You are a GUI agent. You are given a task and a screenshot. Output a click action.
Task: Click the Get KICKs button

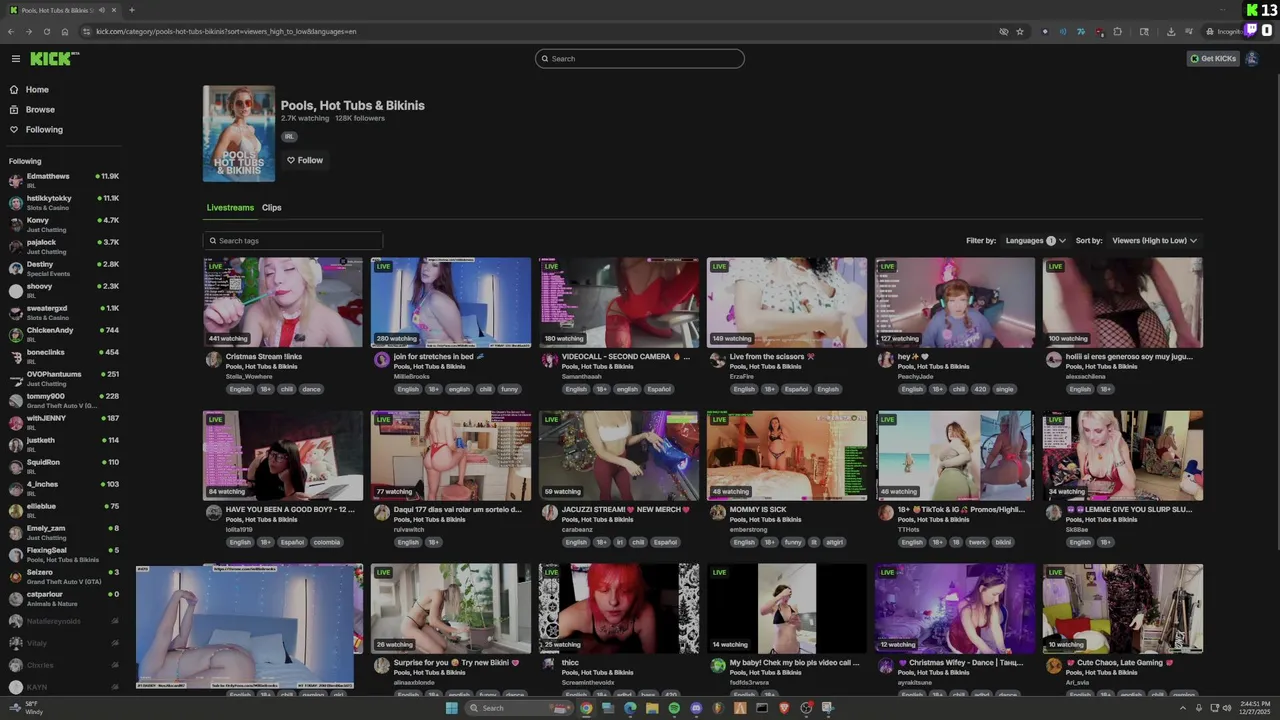[x=1213, y=59]
